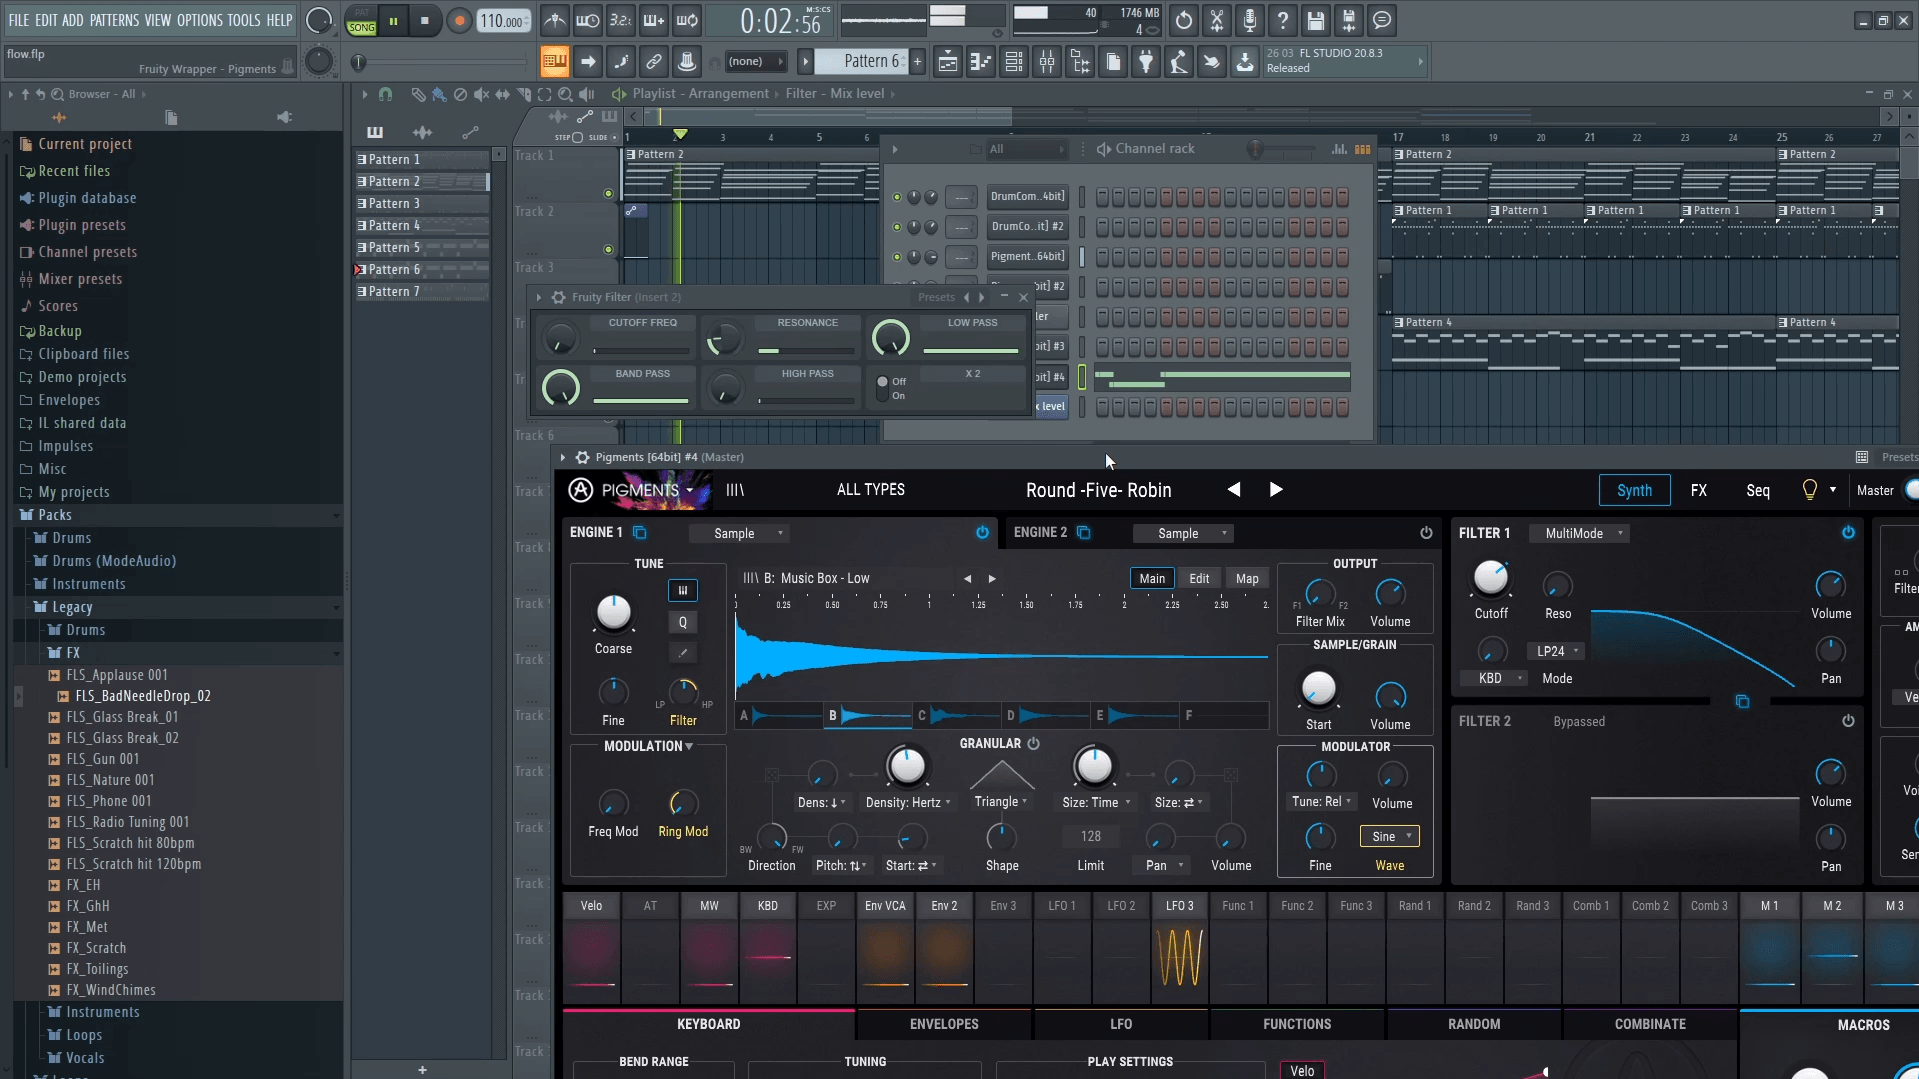Open the FILE menu
Screen dimensions: 1919x1079
point(19,20)
